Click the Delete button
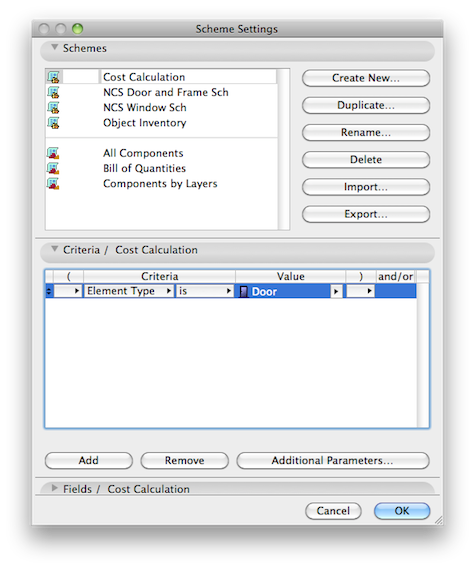The image size is (475, 569). point(366,160)
